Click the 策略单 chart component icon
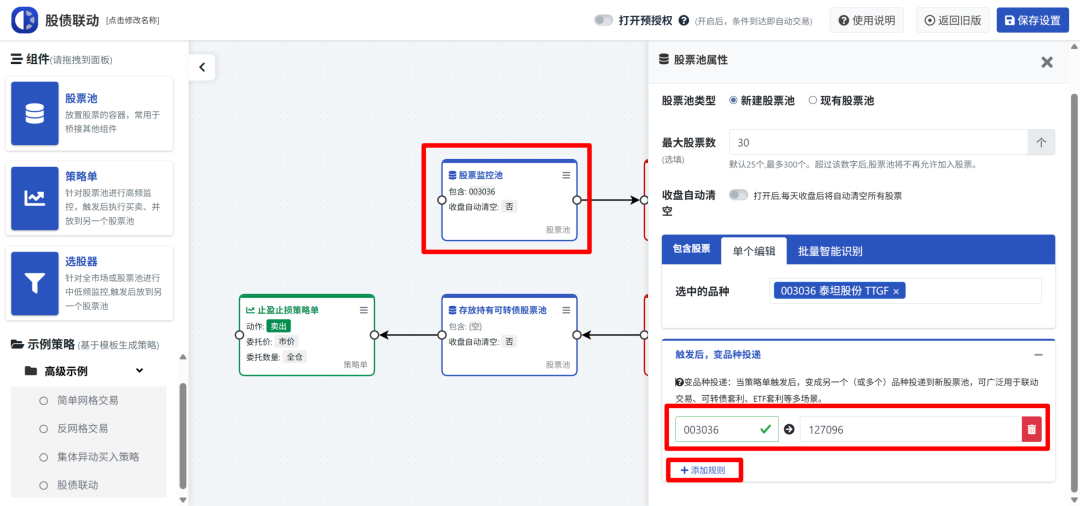This screenshot has width=1080, height=506. (x=35, y=198)
